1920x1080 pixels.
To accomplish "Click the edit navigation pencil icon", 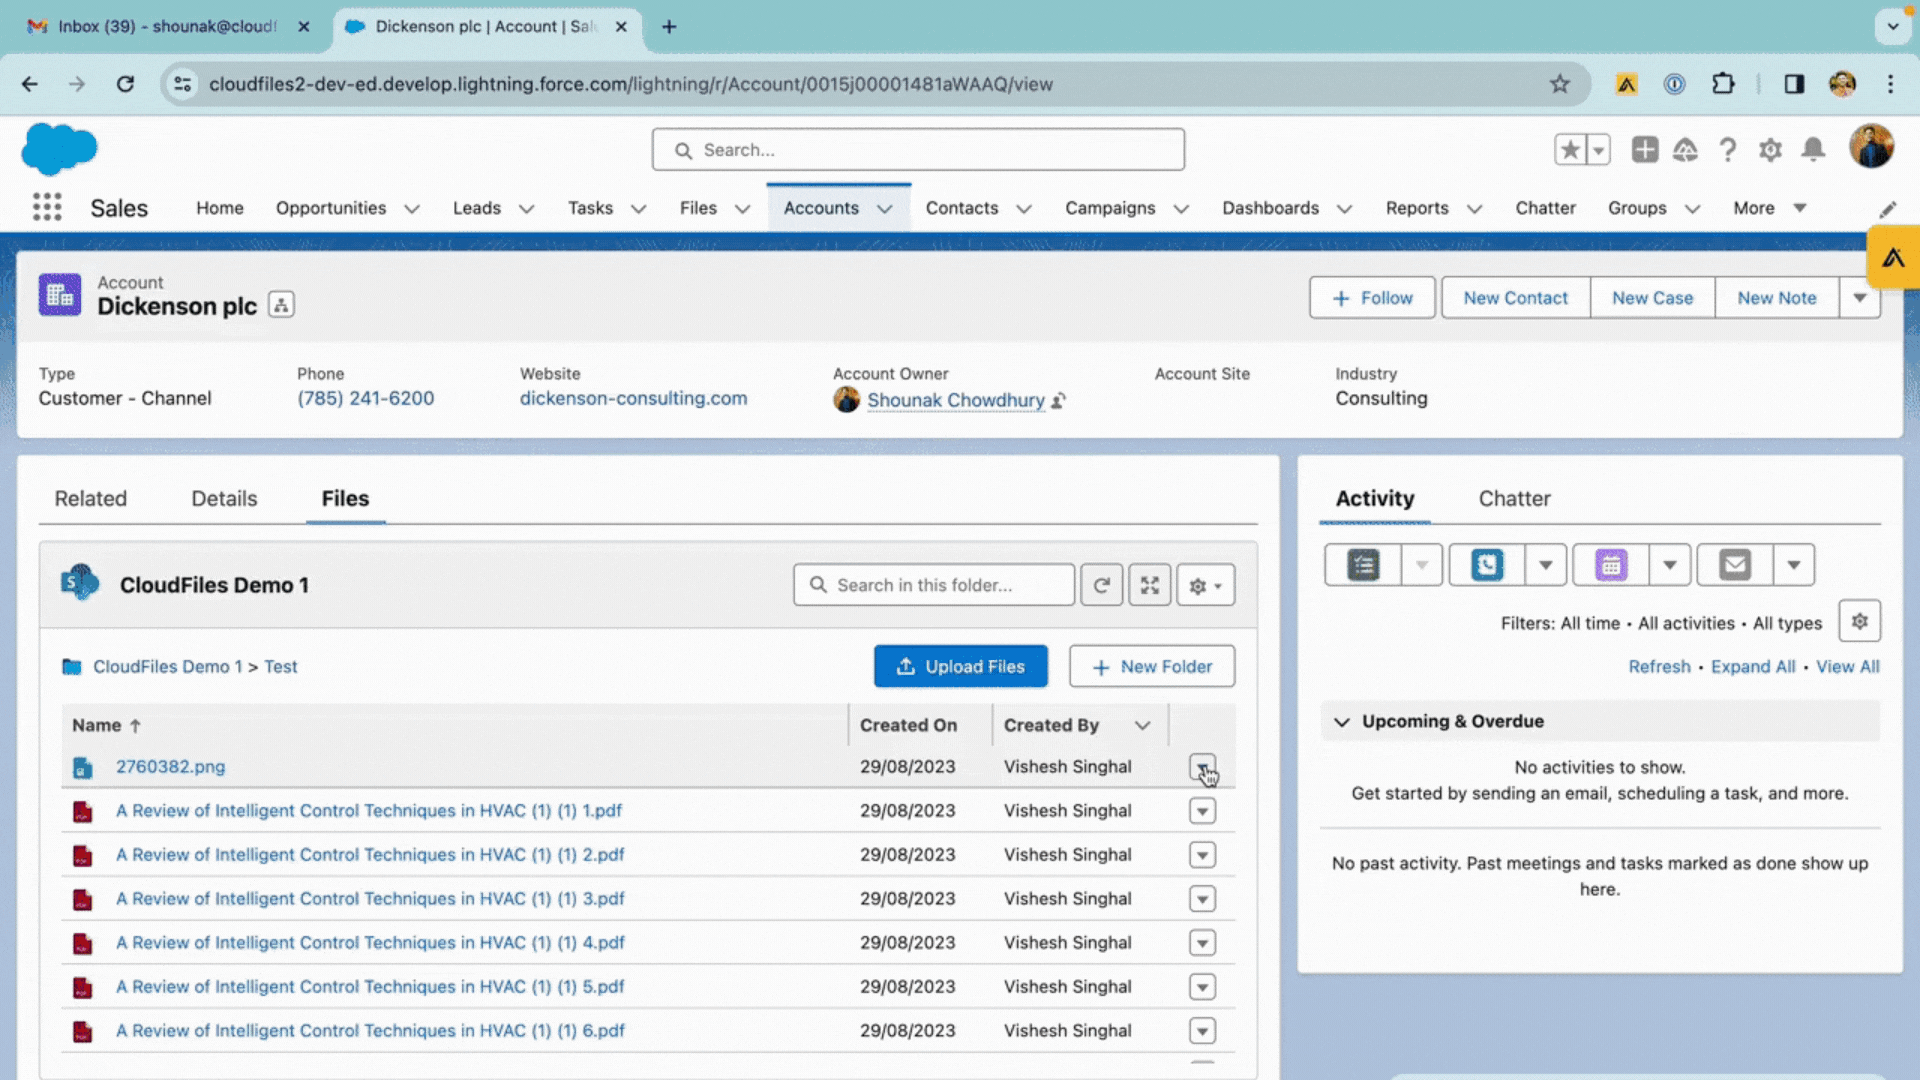I will pyautogui.click(x=1887, y=209).
